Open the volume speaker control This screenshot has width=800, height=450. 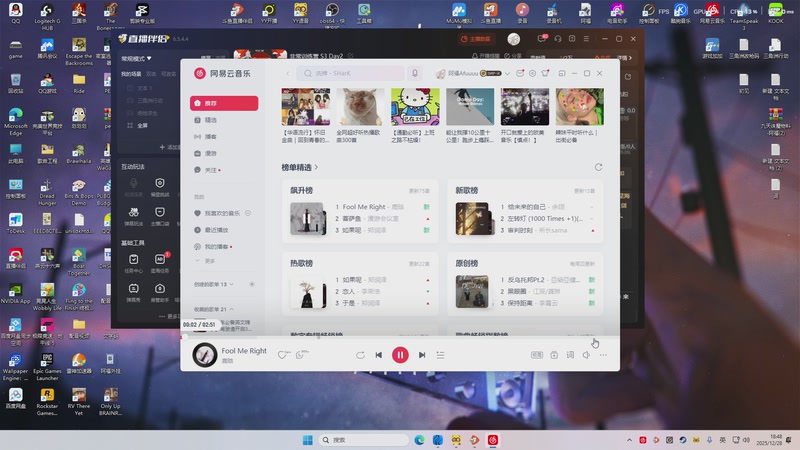tap(586, 355)
